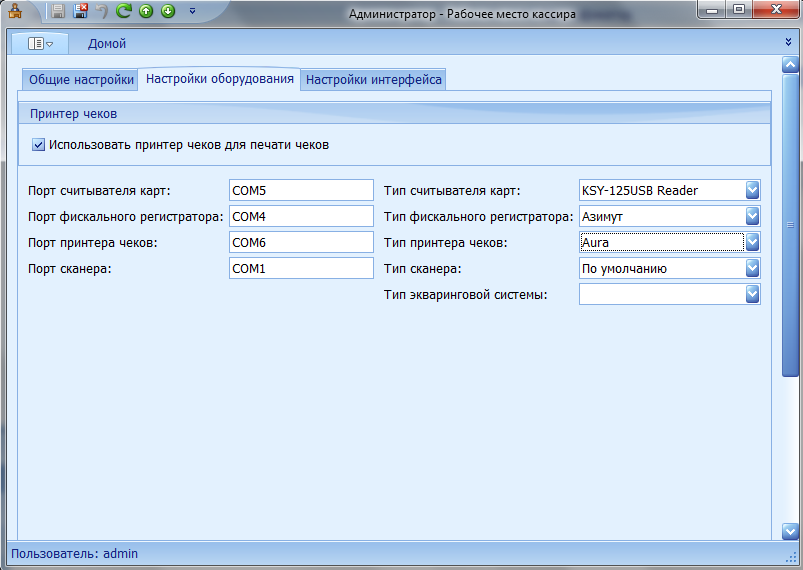Open the scanner type dropdown
The height and width of the screenshot is (570, 803).
752,268
